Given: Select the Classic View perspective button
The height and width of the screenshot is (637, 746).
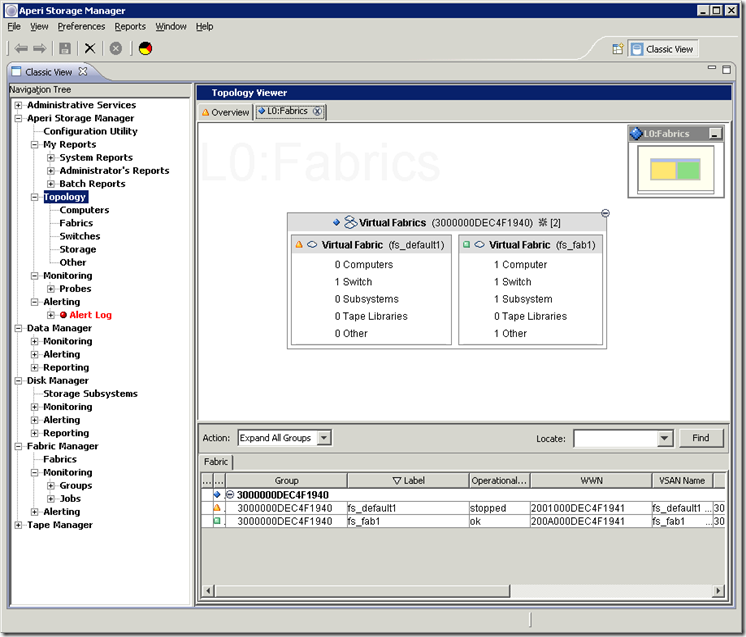Looking at the screenshot, I should 663,49.
